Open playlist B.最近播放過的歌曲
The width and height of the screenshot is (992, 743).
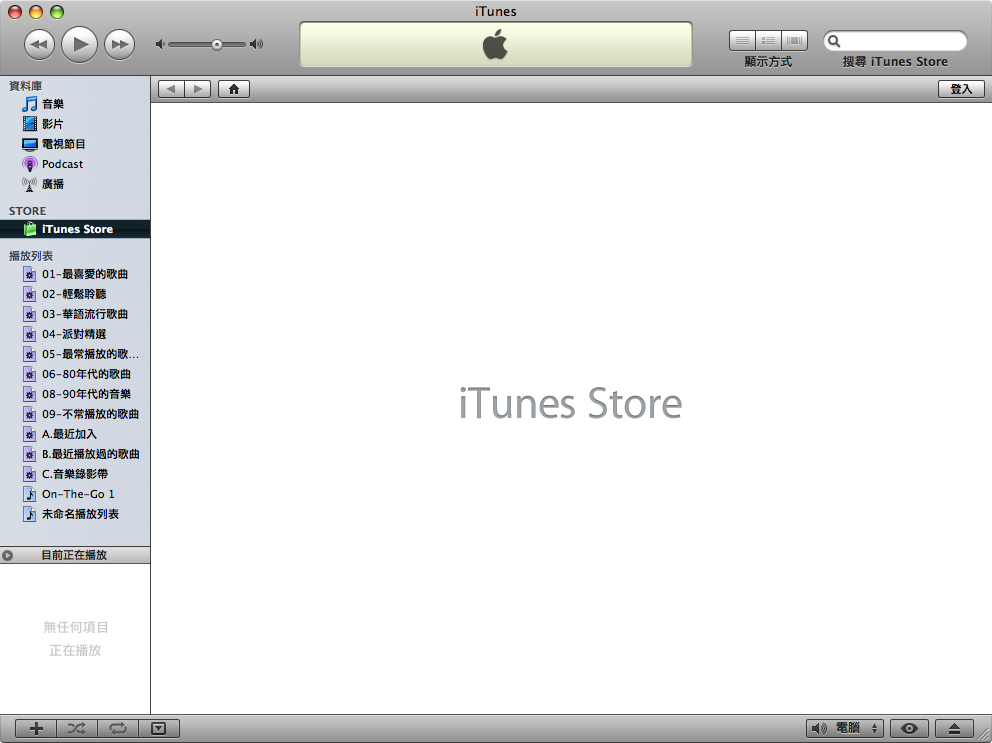click(75, 454)
